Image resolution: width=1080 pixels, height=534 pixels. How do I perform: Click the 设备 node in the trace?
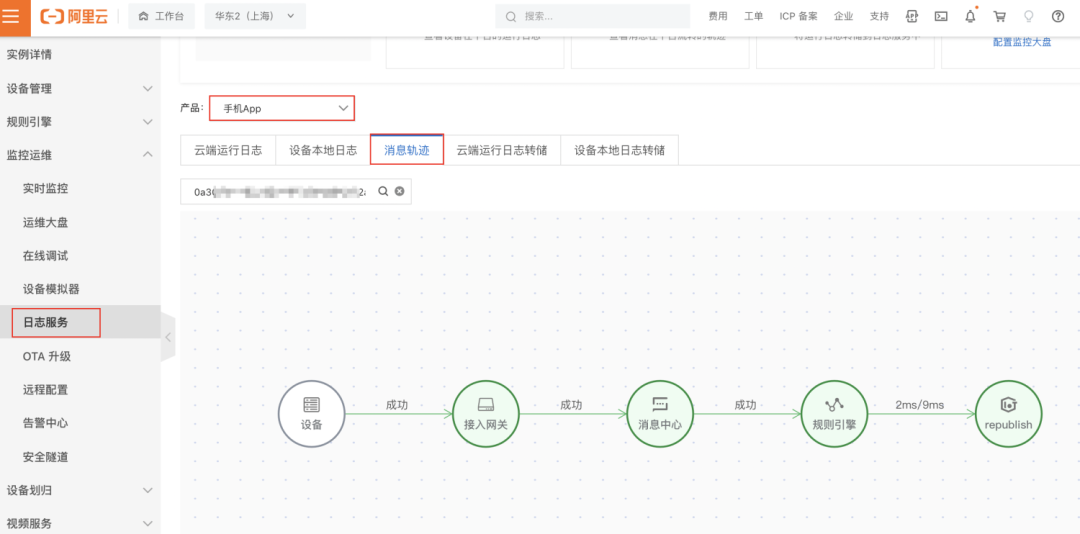point(311,413)
